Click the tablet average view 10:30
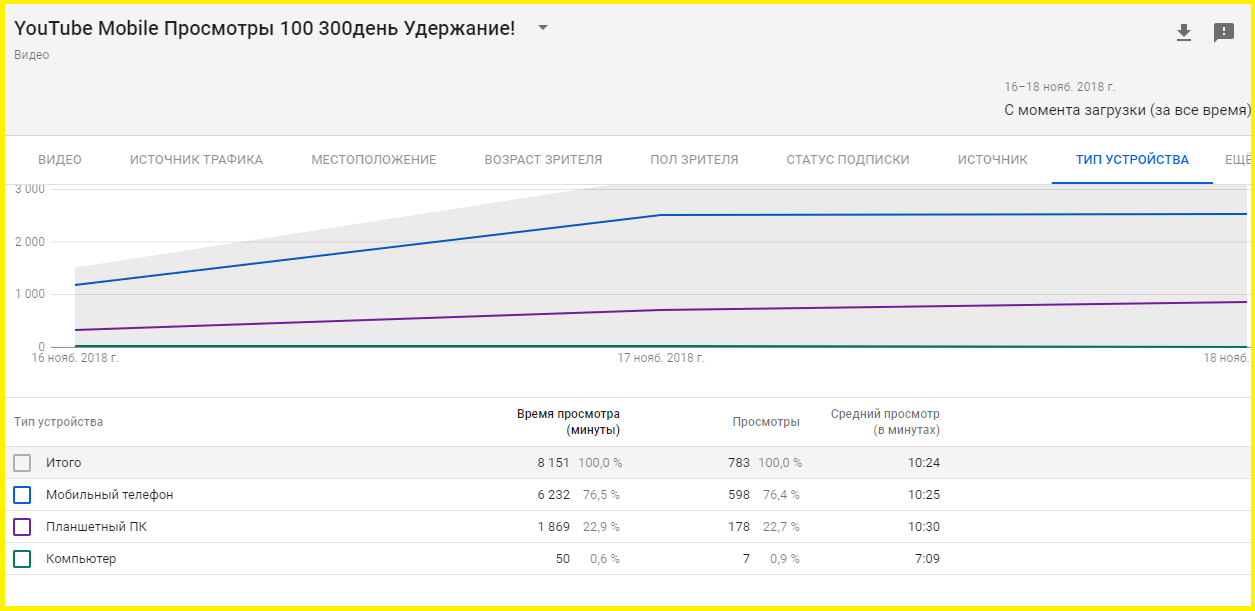Viewport: 1255px width, 611px height. point(924,527)
